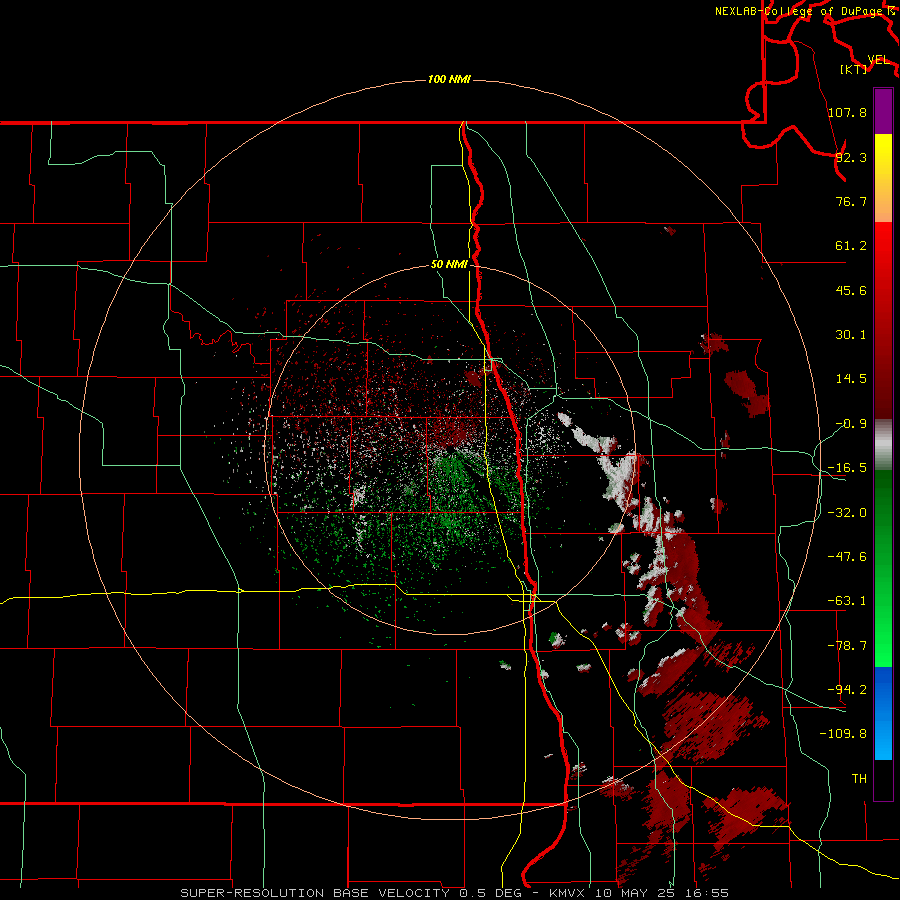Select the -94.2 scale value
Image resolution: width=900 pixels, height=900 pixels.
click(847, 690)
